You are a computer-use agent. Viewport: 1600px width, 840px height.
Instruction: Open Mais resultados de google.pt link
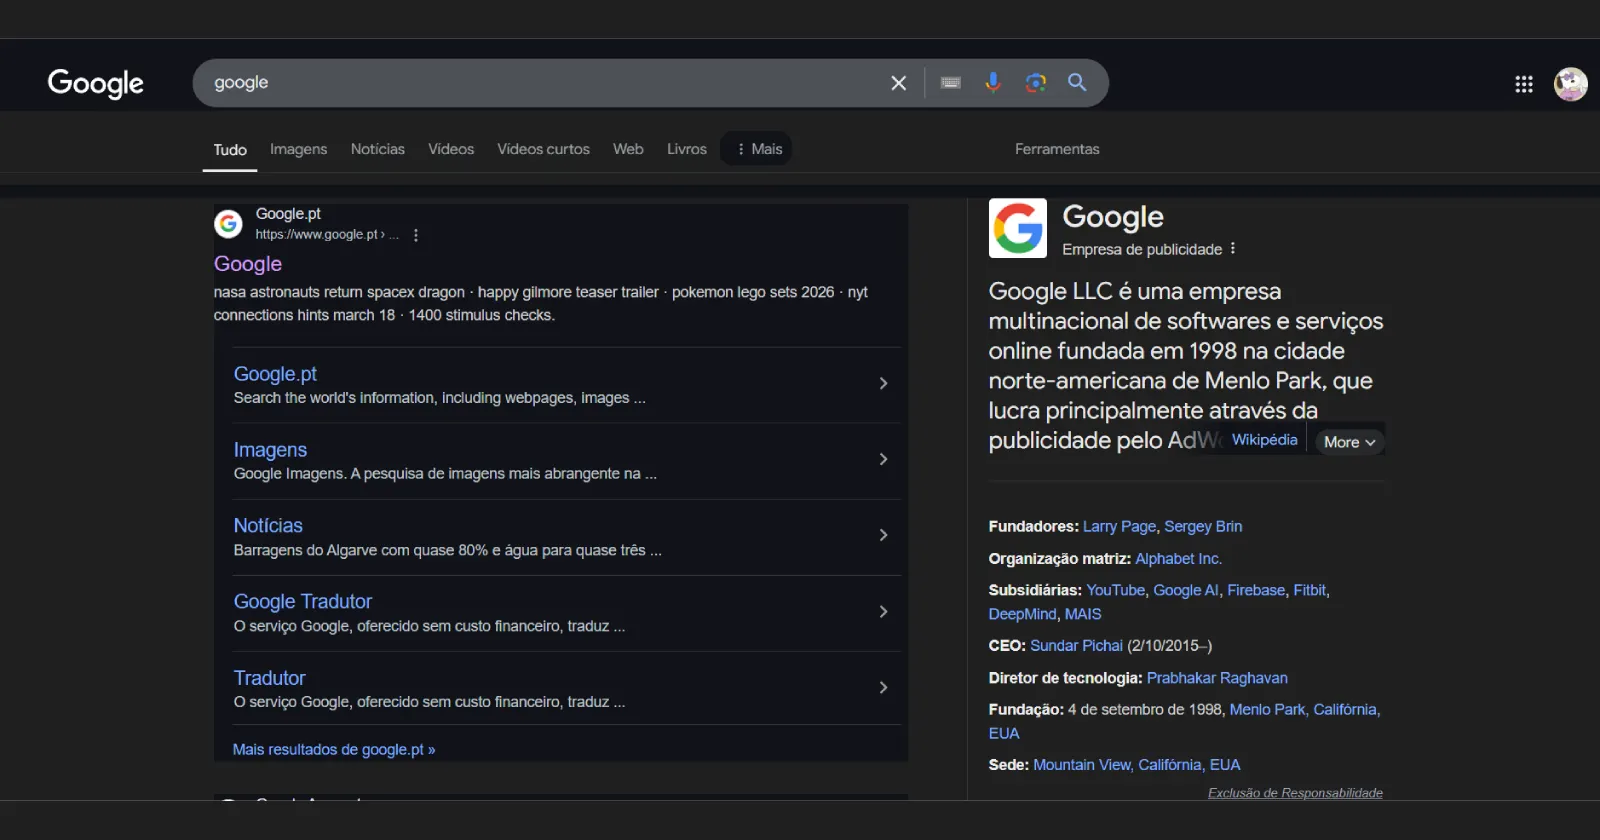[334, 749]
